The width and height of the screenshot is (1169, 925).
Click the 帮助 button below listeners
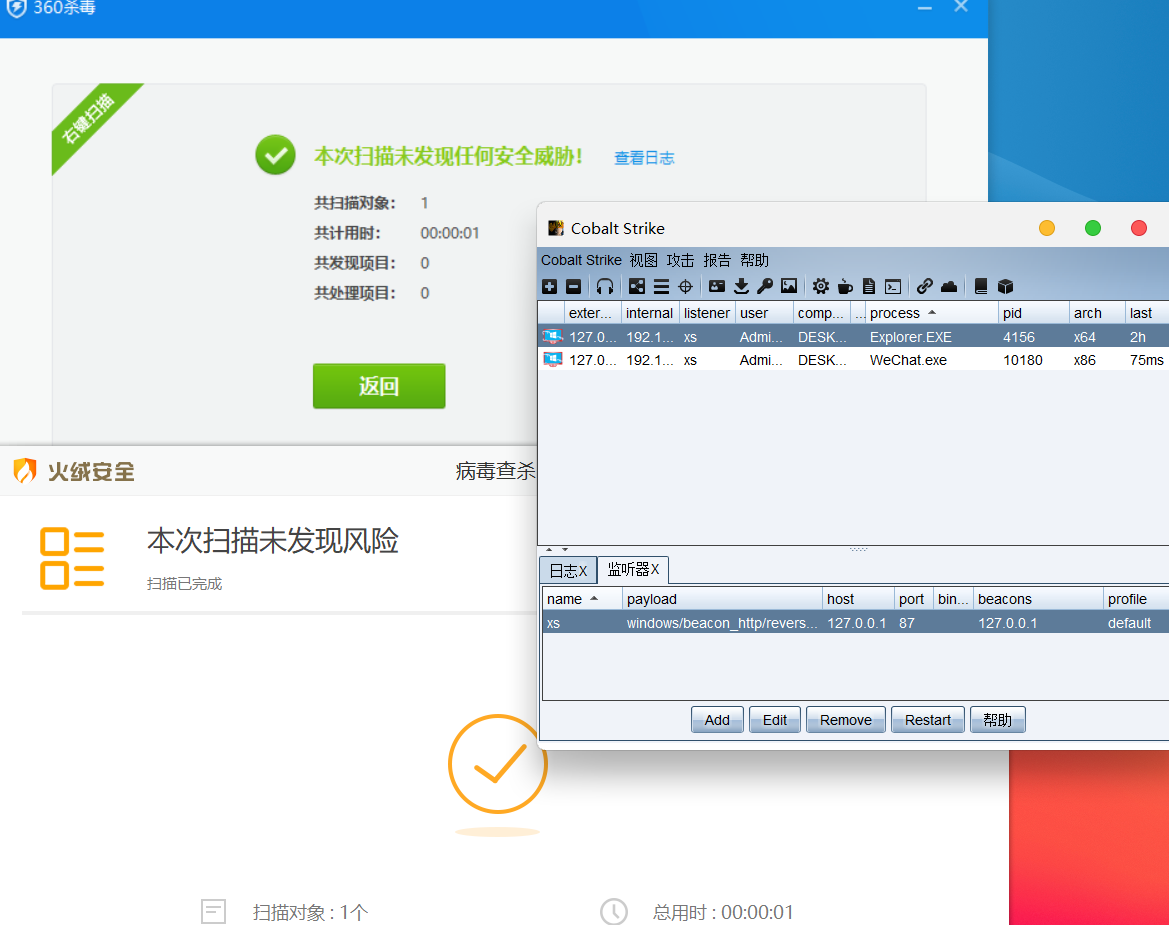click(998, 720)
